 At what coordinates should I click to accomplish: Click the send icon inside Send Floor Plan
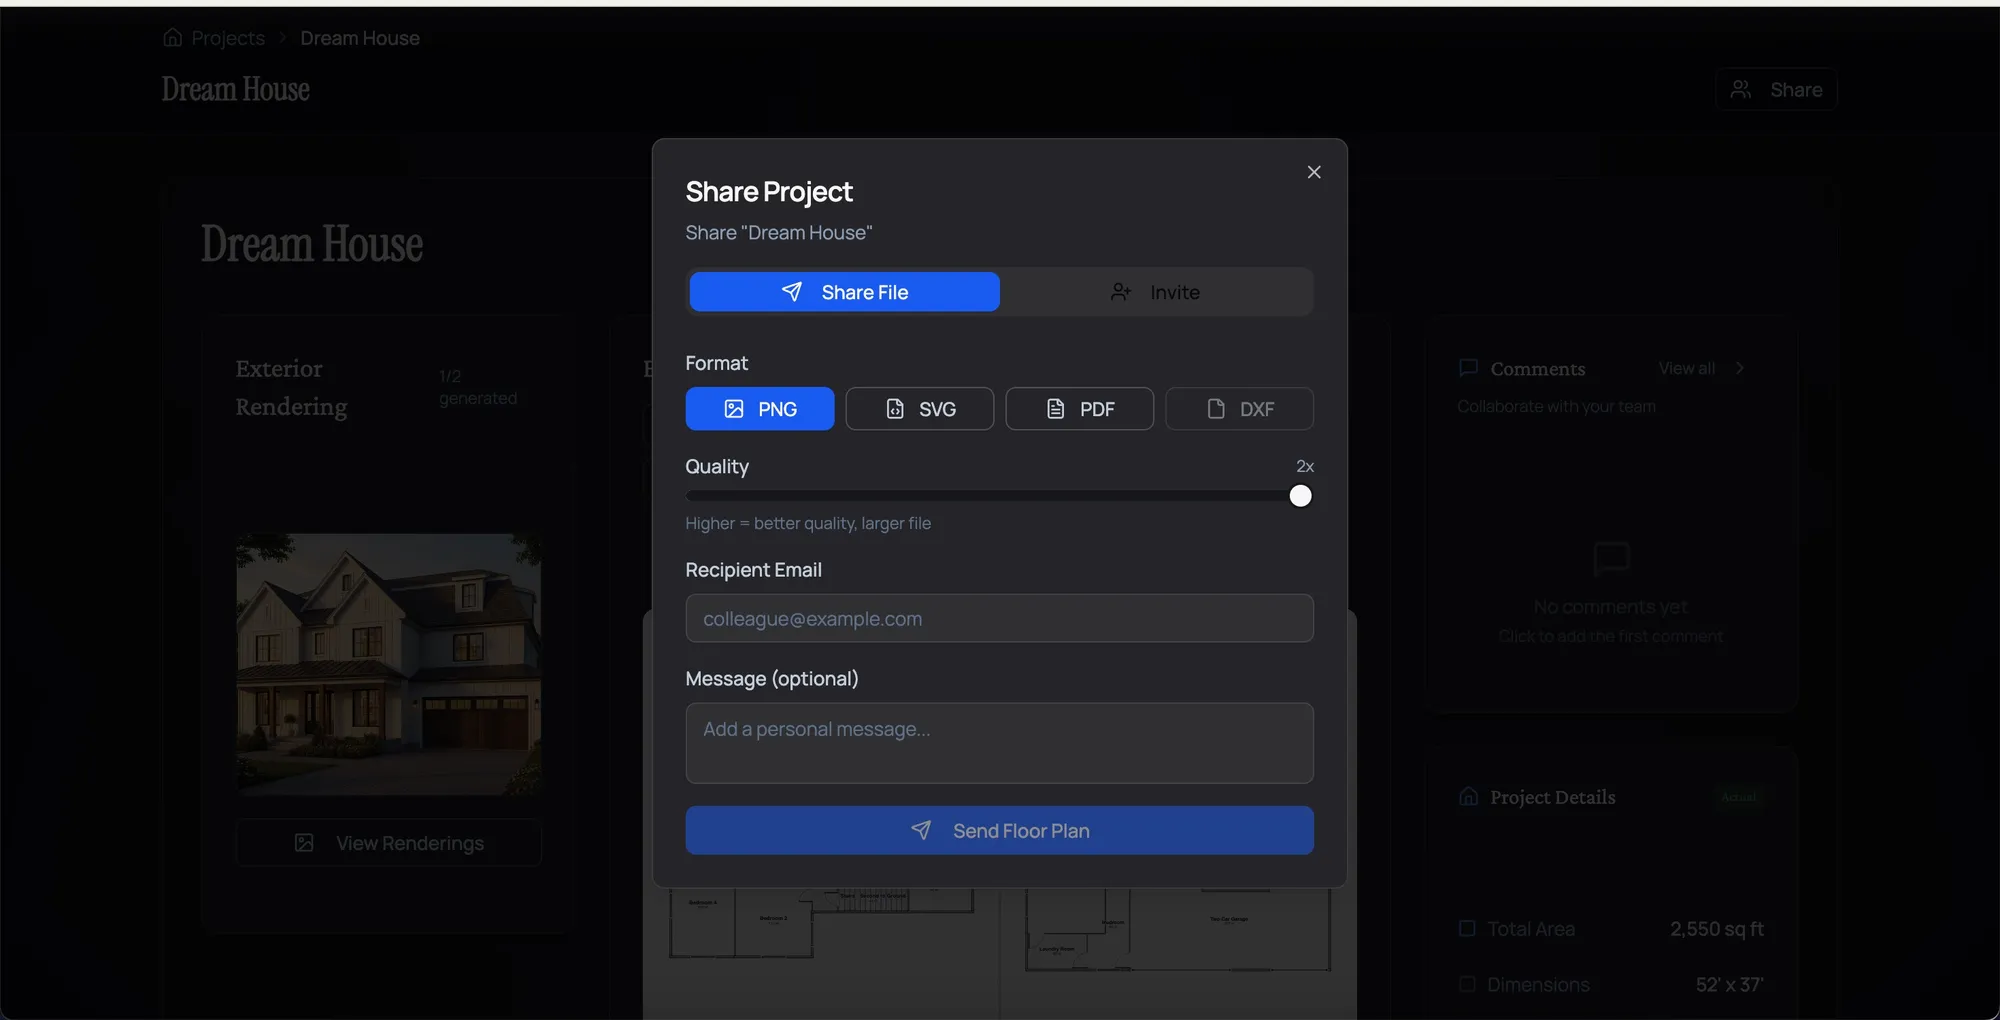[922, 830]
